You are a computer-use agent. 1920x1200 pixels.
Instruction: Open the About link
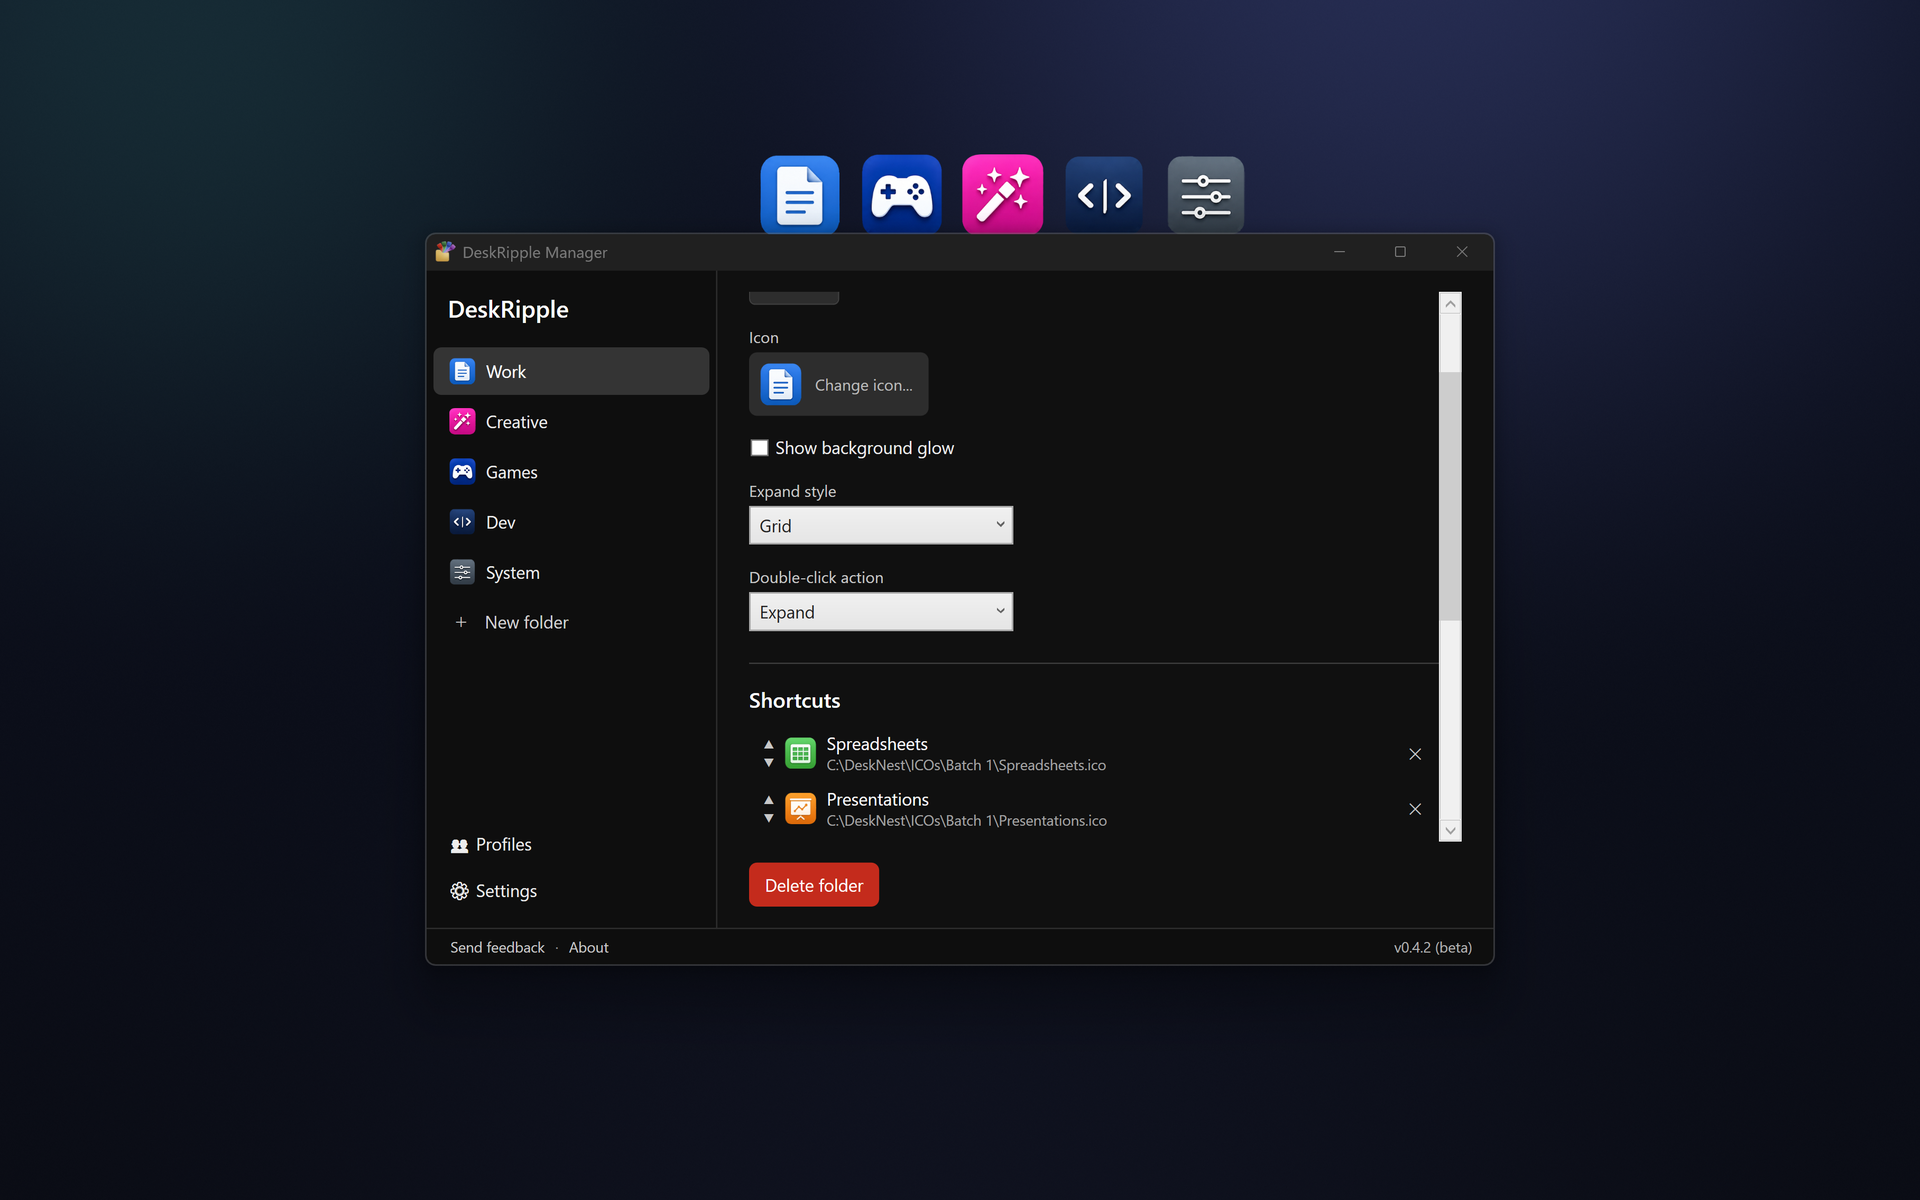588,947
